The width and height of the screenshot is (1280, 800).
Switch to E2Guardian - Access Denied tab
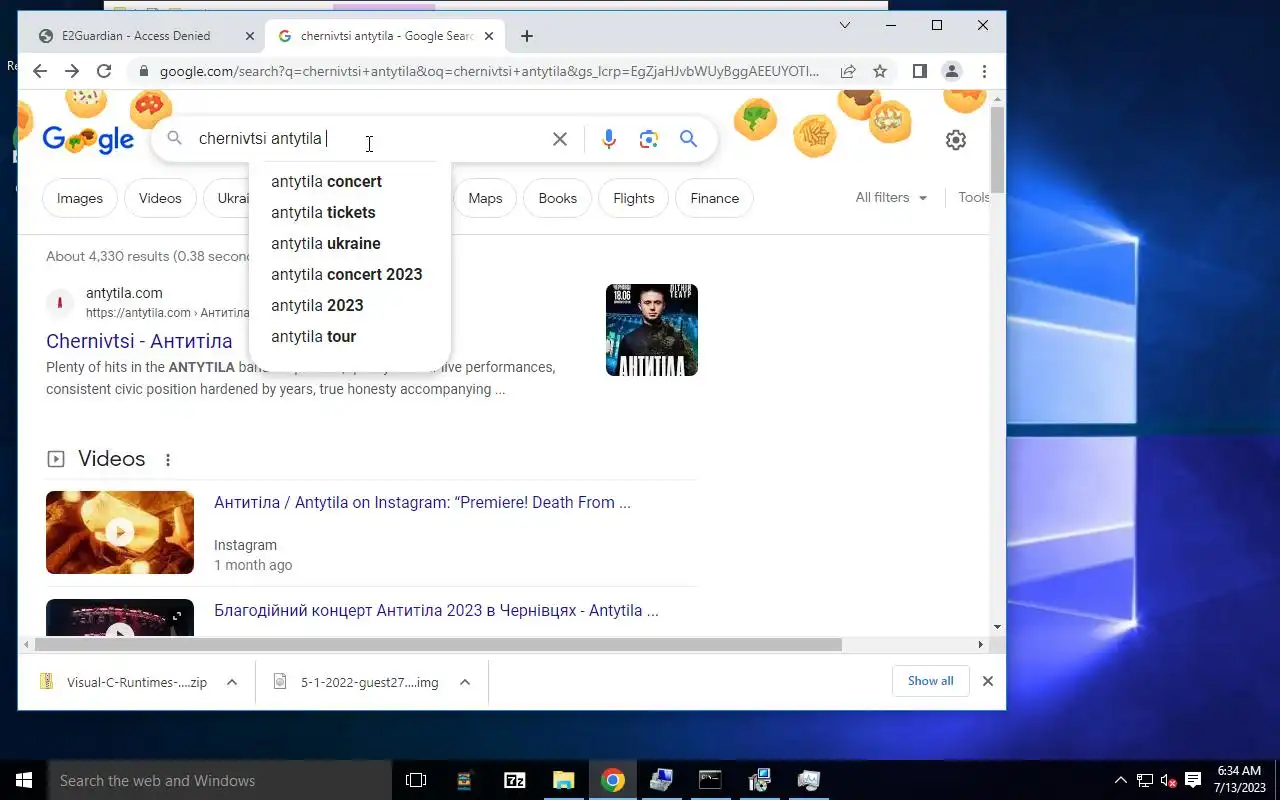coord(136,36)
